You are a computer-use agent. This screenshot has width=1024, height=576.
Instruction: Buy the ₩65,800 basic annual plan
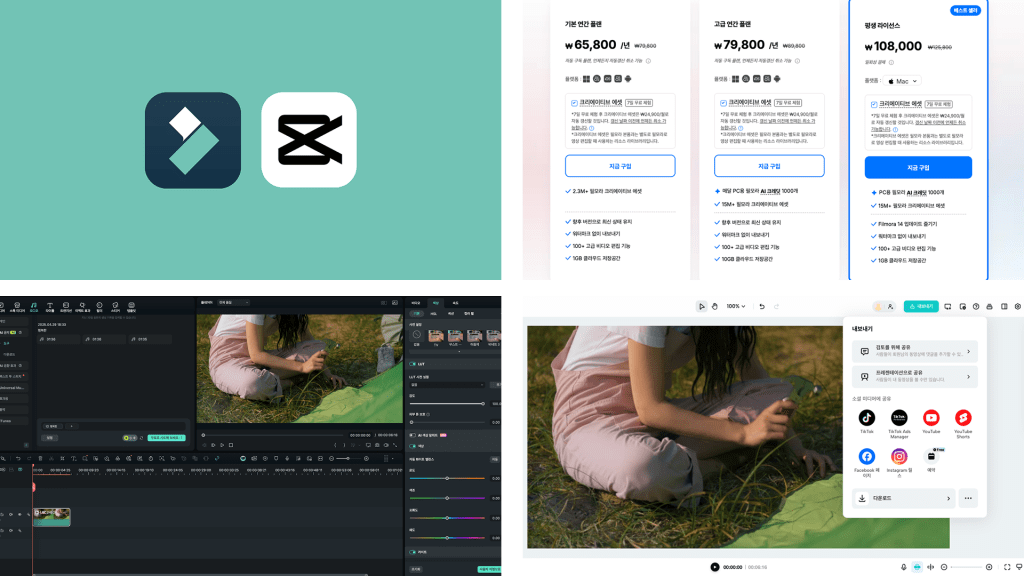tap(620, 166)
